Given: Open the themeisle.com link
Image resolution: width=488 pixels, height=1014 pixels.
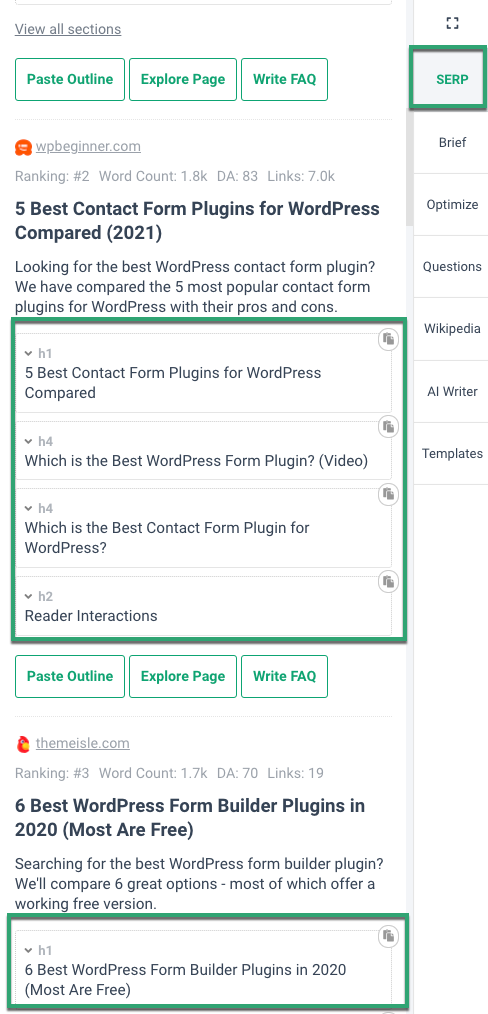Looking at the screenshot, I should click(x=83, y=744).
